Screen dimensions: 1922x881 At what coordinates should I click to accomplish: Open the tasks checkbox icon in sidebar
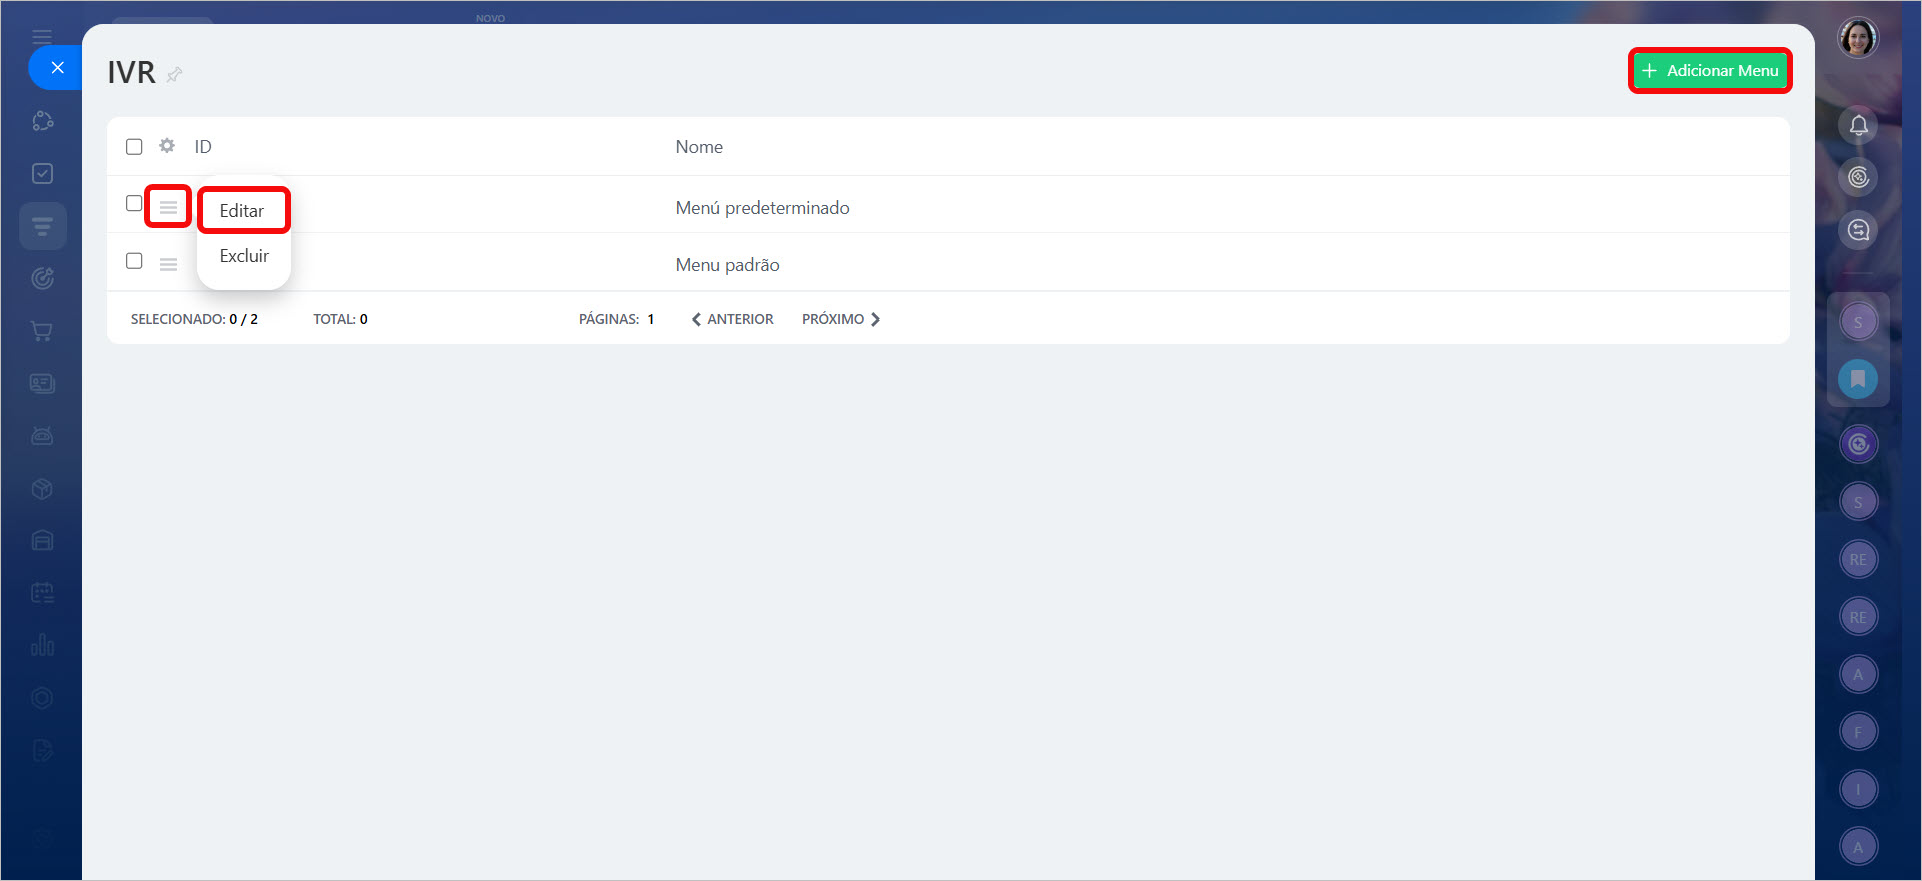42,173
